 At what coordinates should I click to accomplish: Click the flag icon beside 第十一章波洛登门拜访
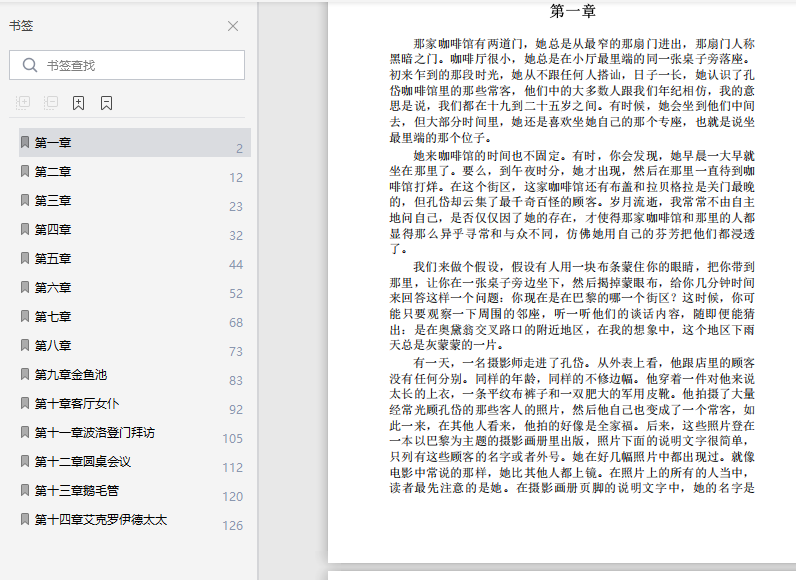point(24,432)
